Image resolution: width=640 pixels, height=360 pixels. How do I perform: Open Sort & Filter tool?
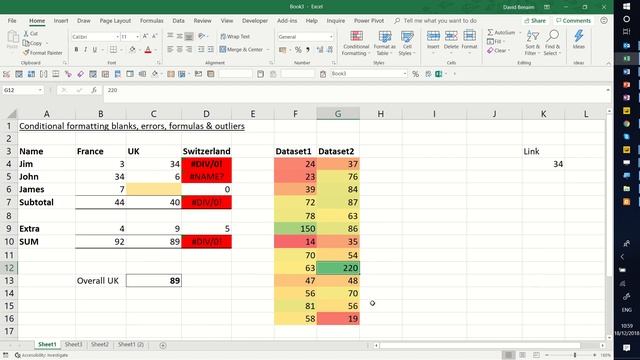click(532, 42)
